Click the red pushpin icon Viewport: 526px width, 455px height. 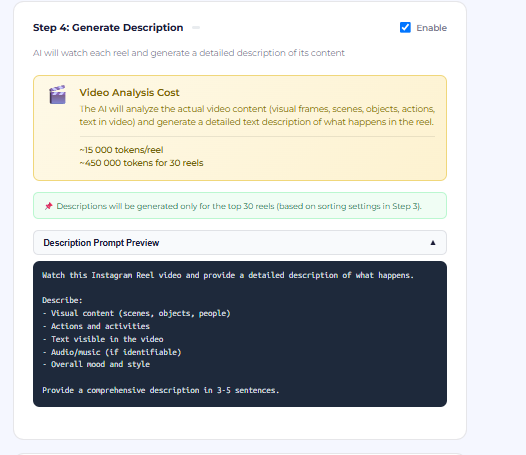[x=49, y=206]
